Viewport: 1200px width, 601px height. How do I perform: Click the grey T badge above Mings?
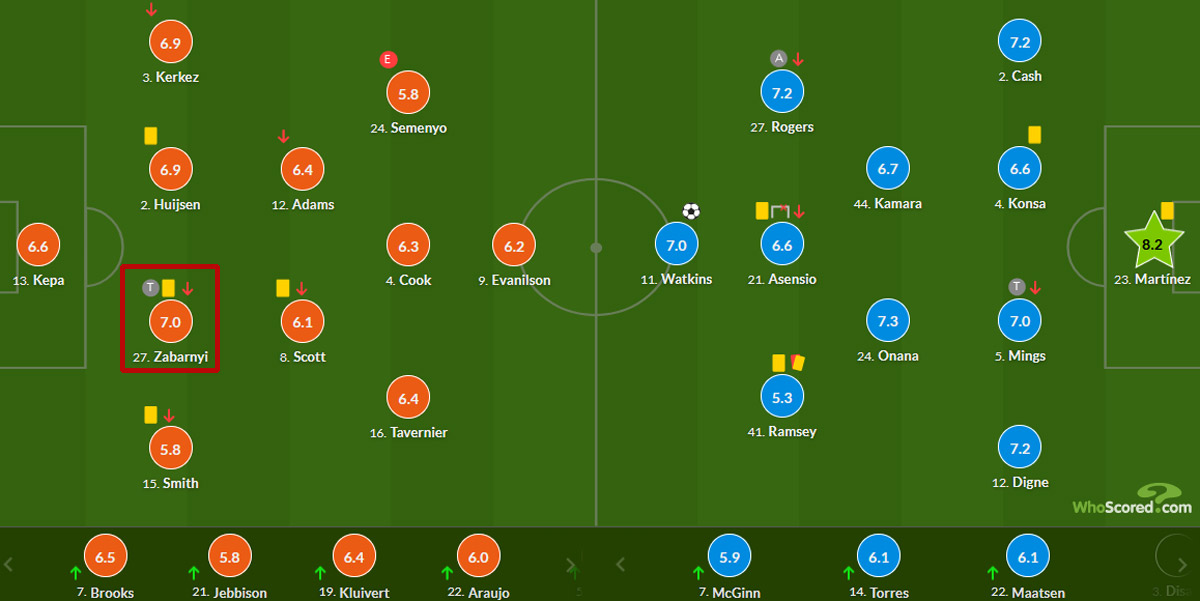[1017, 288]
